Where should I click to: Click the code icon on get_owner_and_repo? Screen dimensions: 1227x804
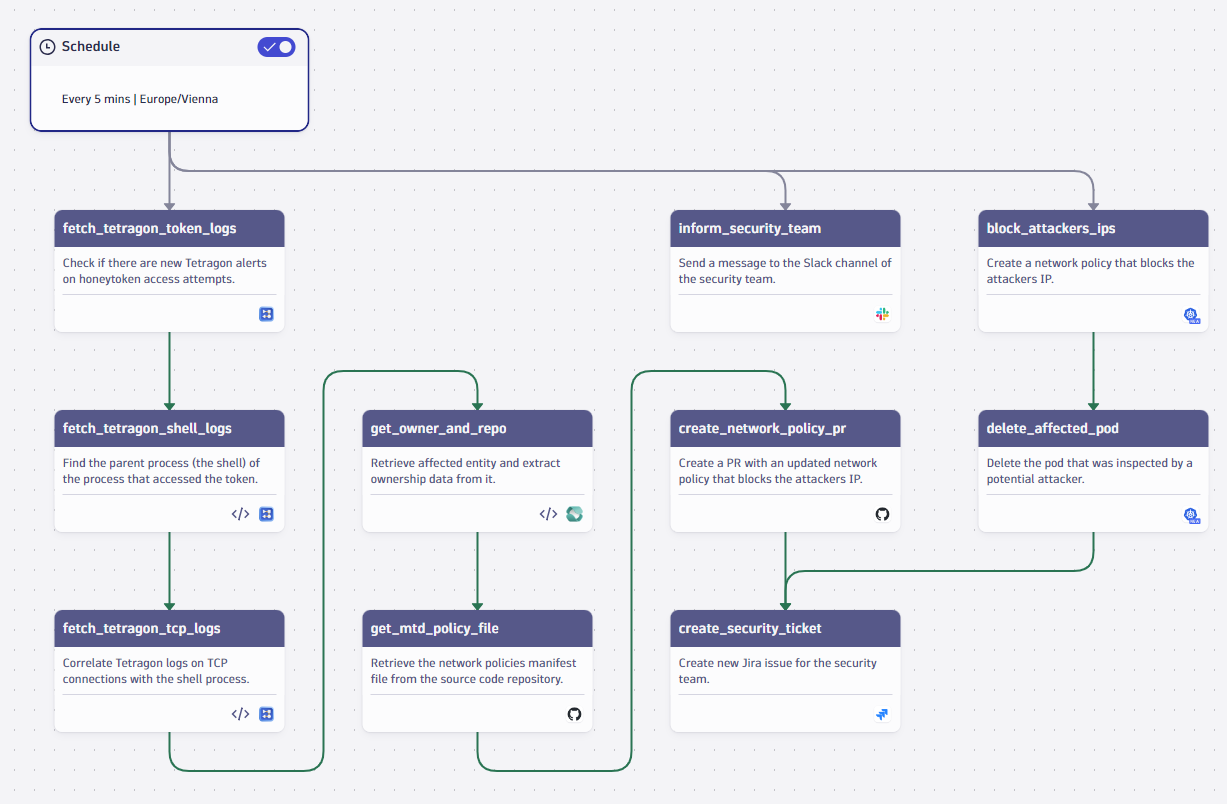548,513
